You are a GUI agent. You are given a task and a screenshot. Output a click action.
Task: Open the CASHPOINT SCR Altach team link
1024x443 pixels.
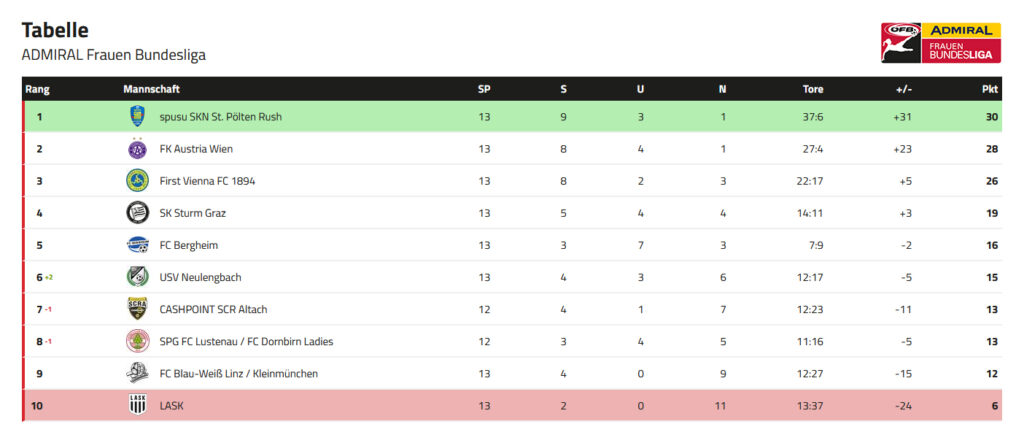[x=214, y=310]
